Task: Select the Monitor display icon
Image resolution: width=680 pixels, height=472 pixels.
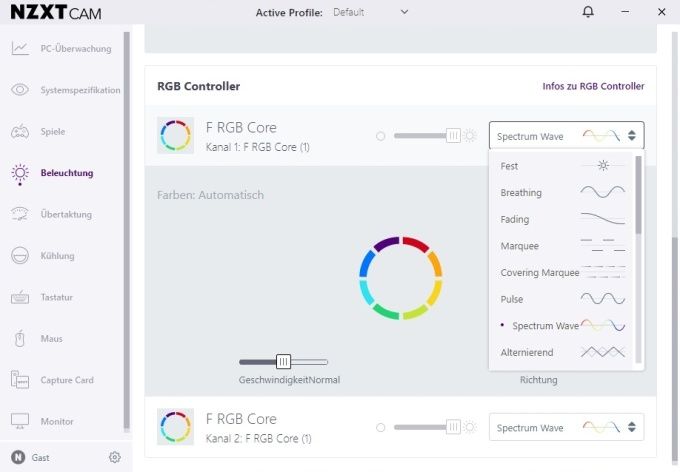Action: point(20,421)
